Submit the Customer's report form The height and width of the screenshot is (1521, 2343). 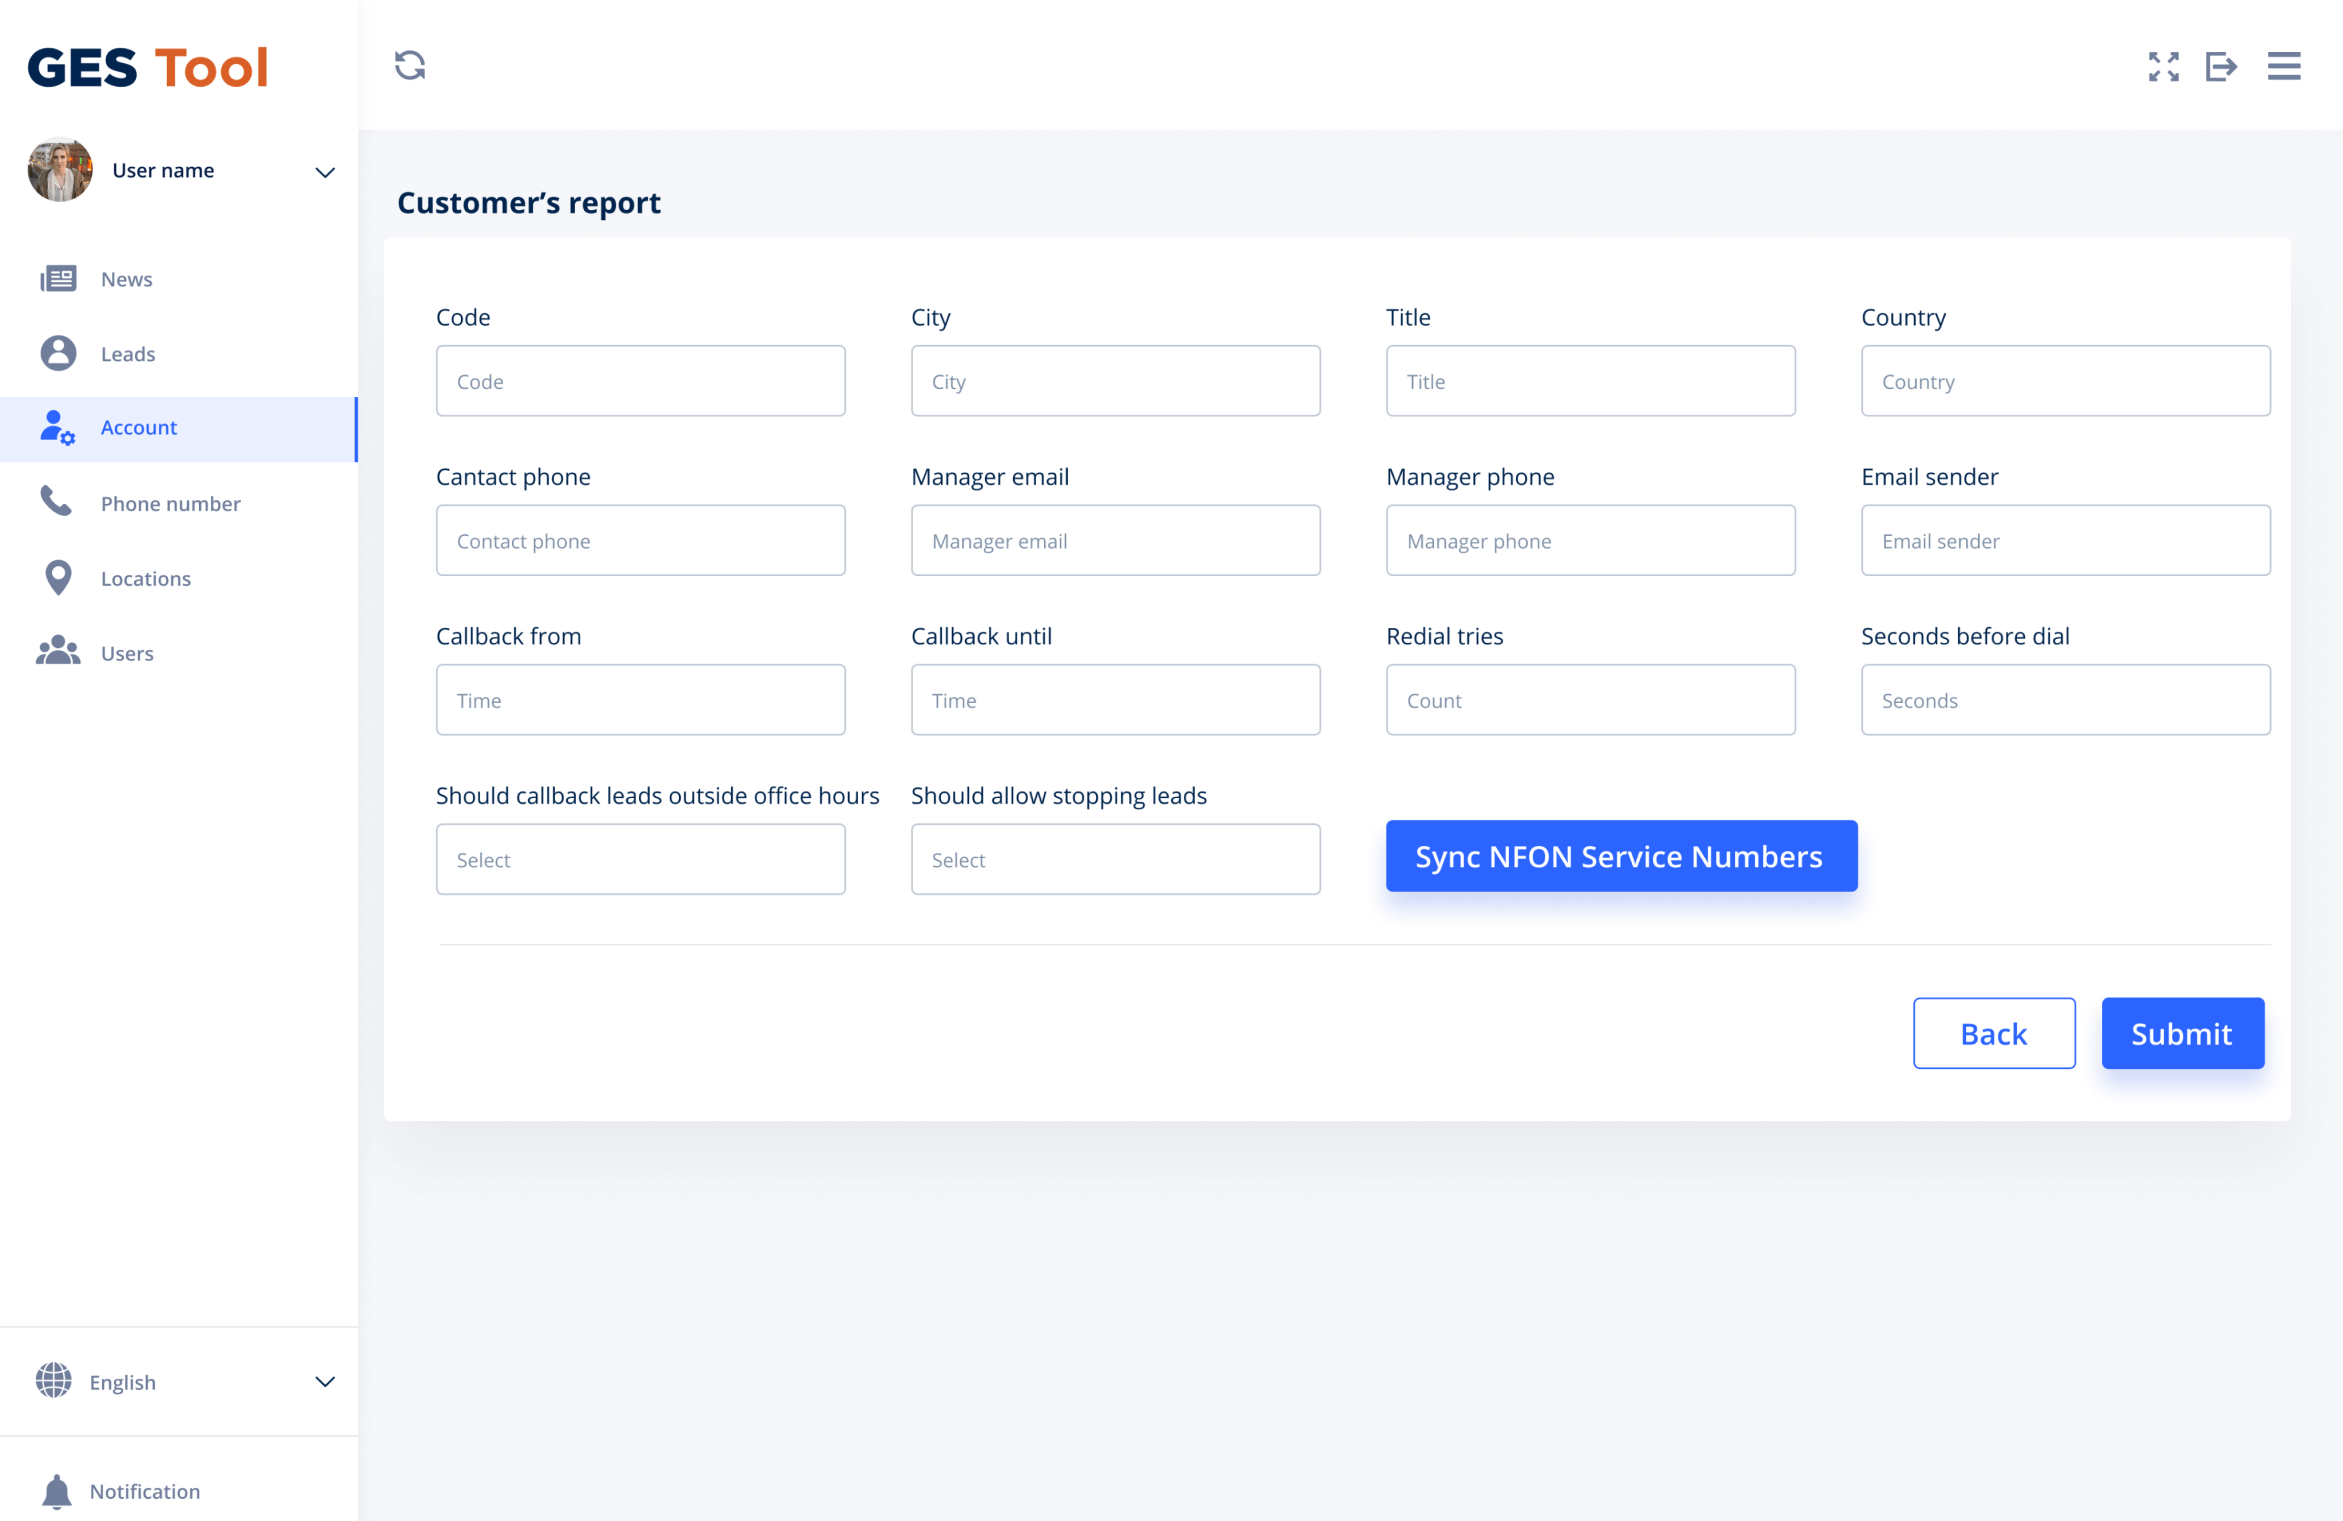(2182, 1033)
